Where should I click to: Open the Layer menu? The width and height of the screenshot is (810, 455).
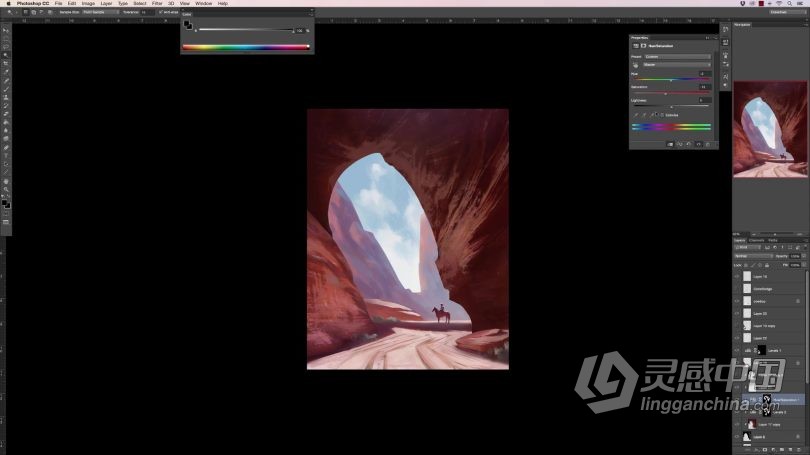pos(106,3)
